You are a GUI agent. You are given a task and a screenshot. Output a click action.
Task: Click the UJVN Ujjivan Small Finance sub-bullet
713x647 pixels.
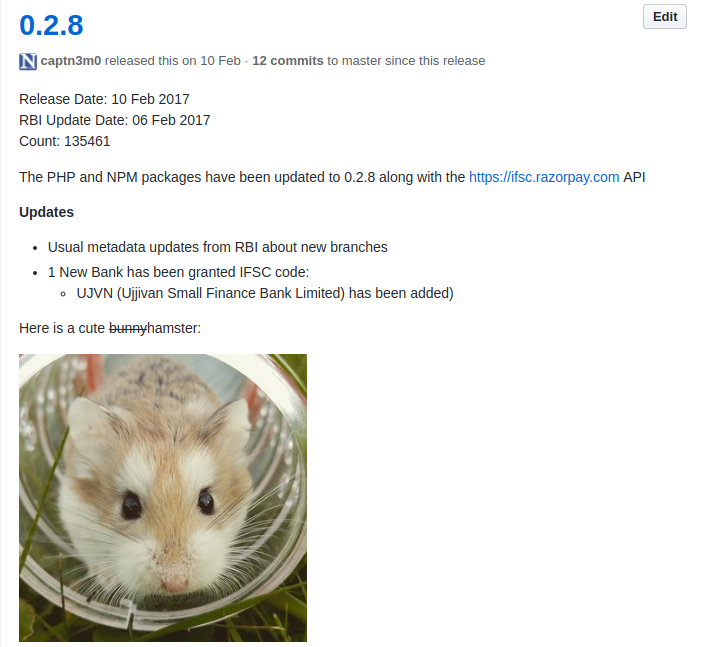(265, 293)
